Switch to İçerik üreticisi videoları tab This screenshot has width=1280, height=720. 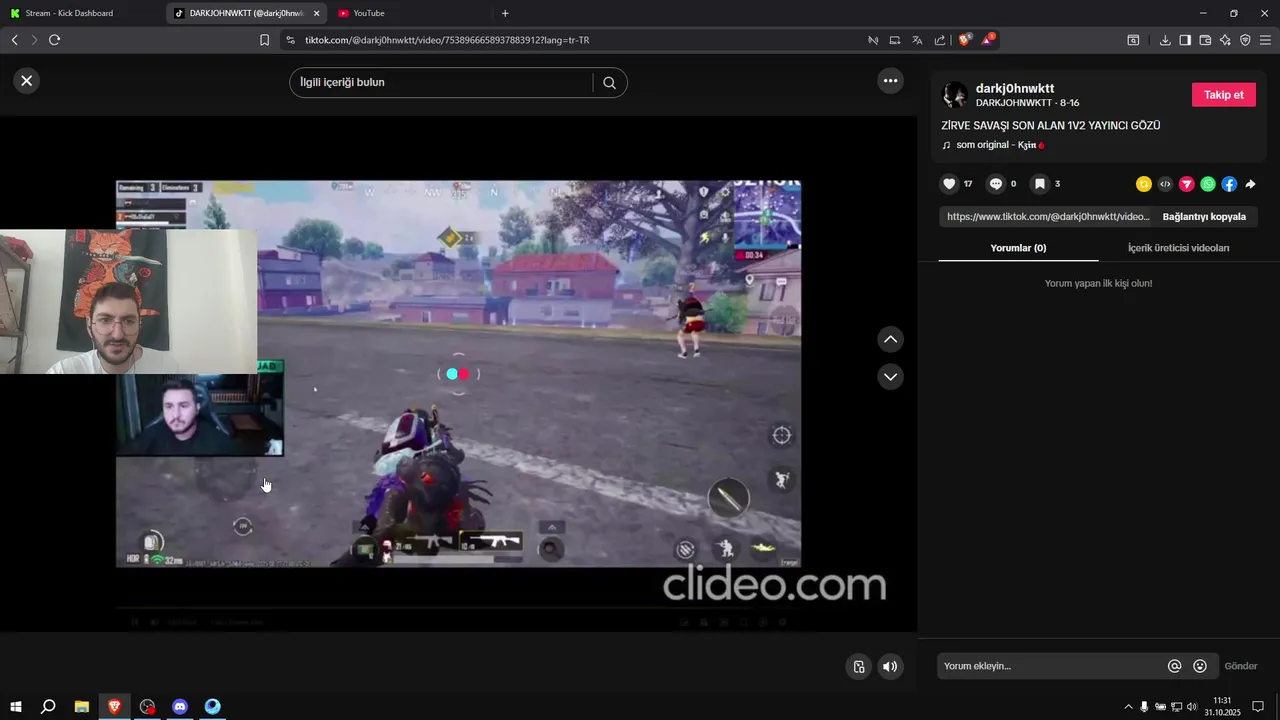pos(1178,248)
